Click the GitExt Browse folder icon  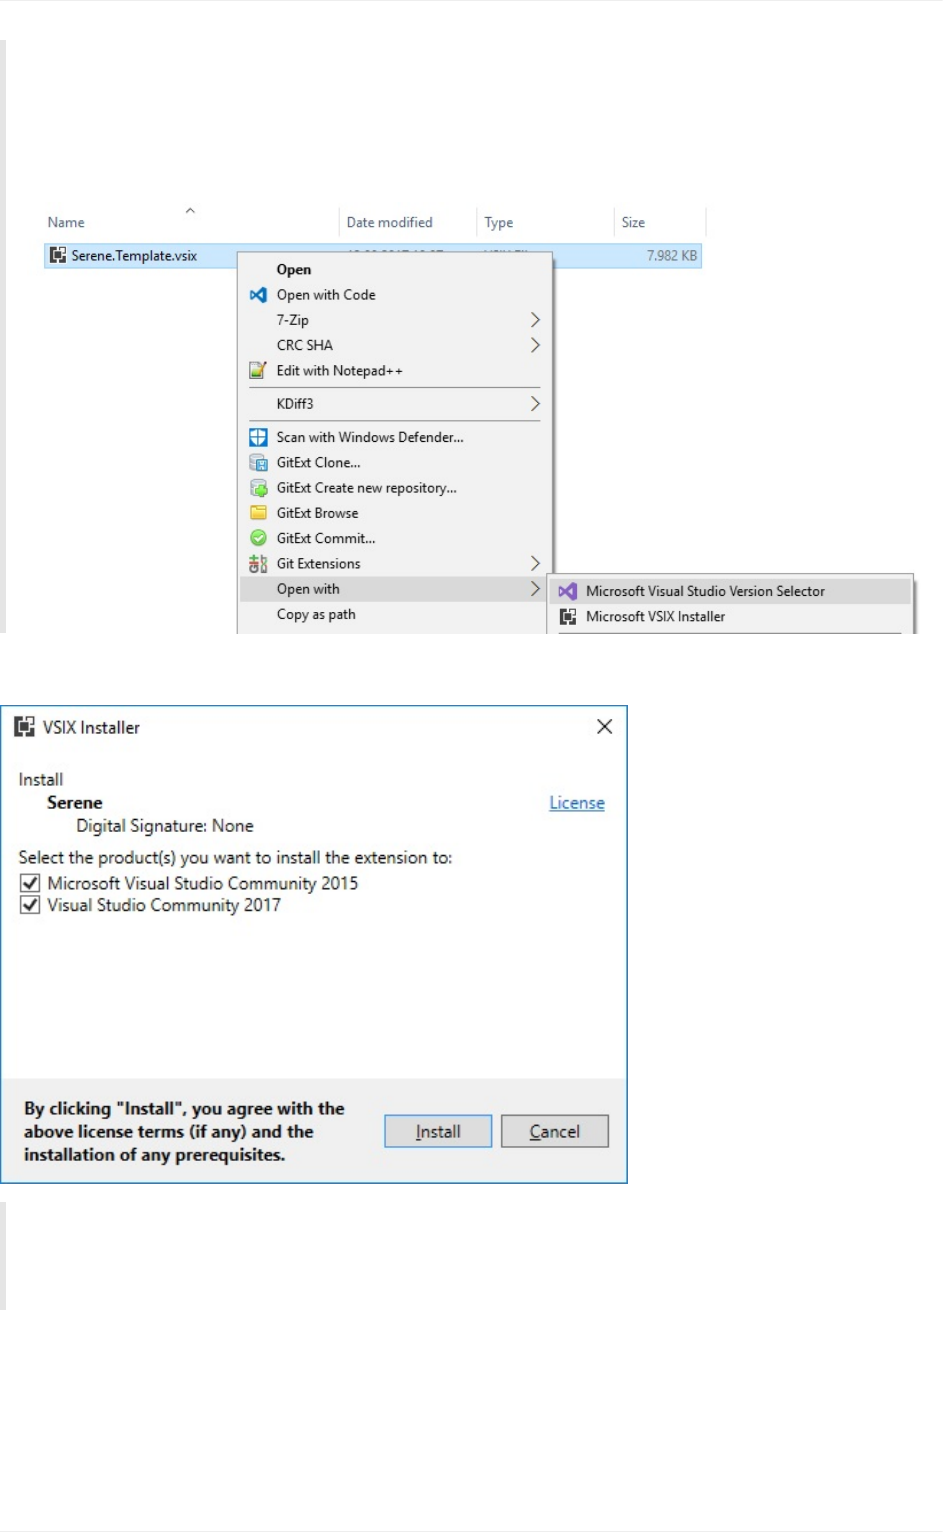point(258,513)
